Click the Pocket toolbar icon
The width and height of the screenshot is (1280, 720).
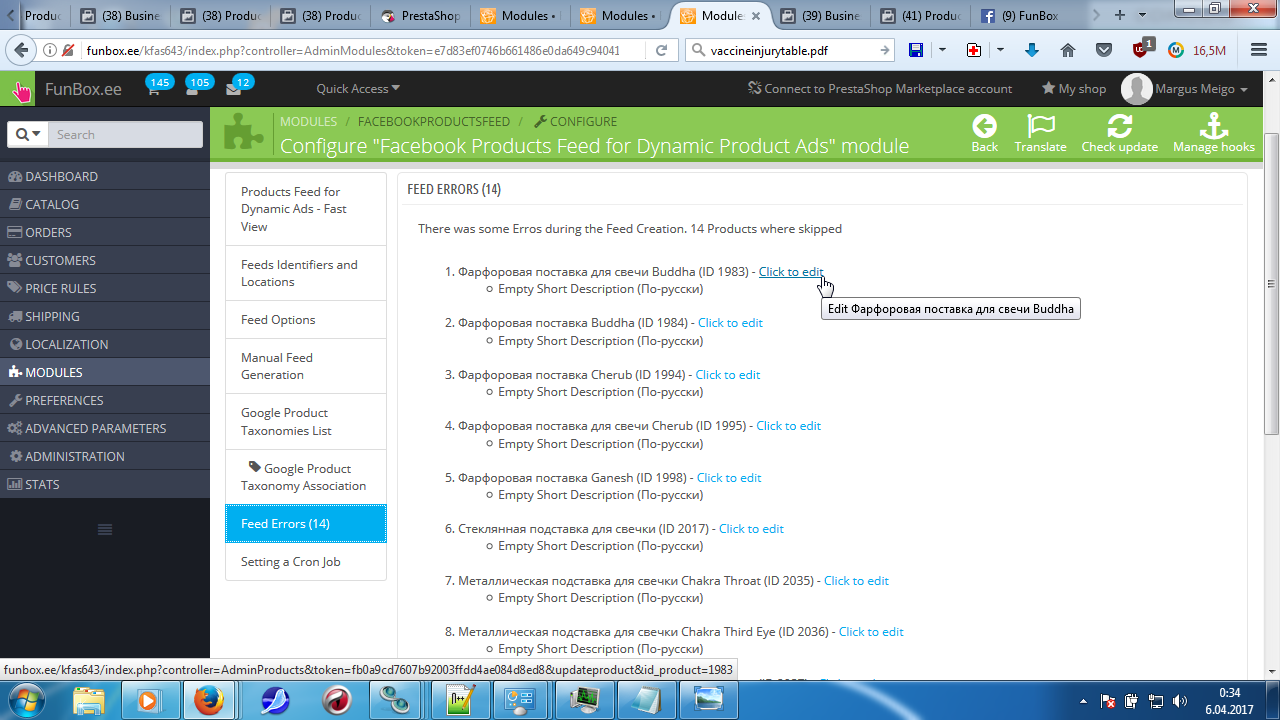click(1104, 50)
